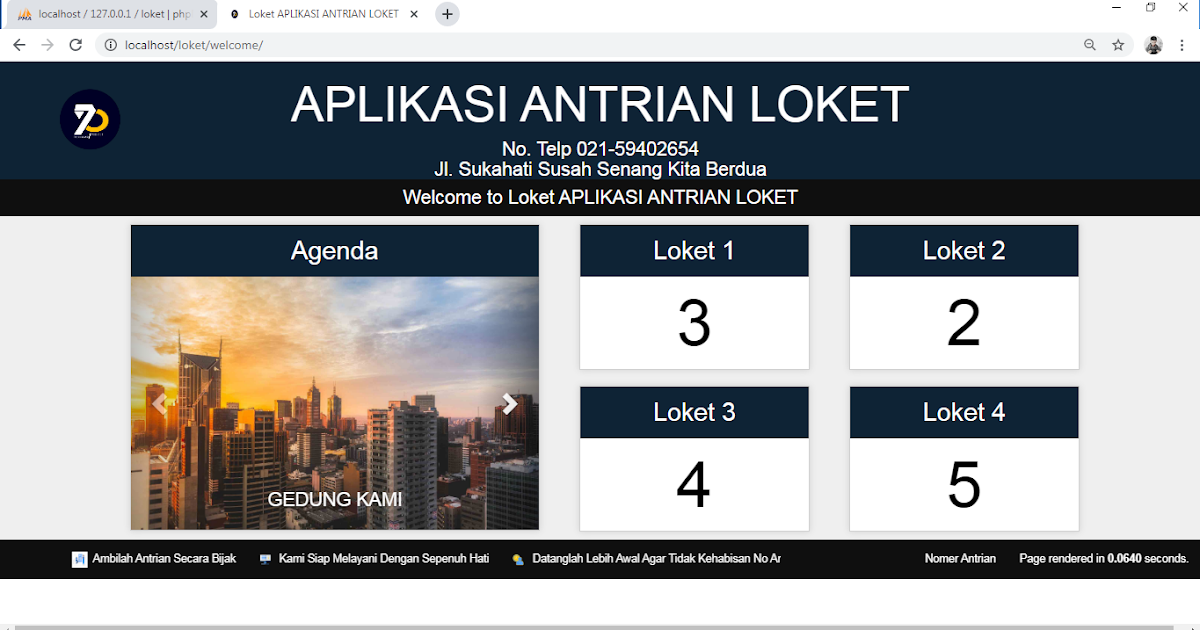Go back a slide with left carousel arrow
This screenshot has width=1200, height=630.
point(160,404)
